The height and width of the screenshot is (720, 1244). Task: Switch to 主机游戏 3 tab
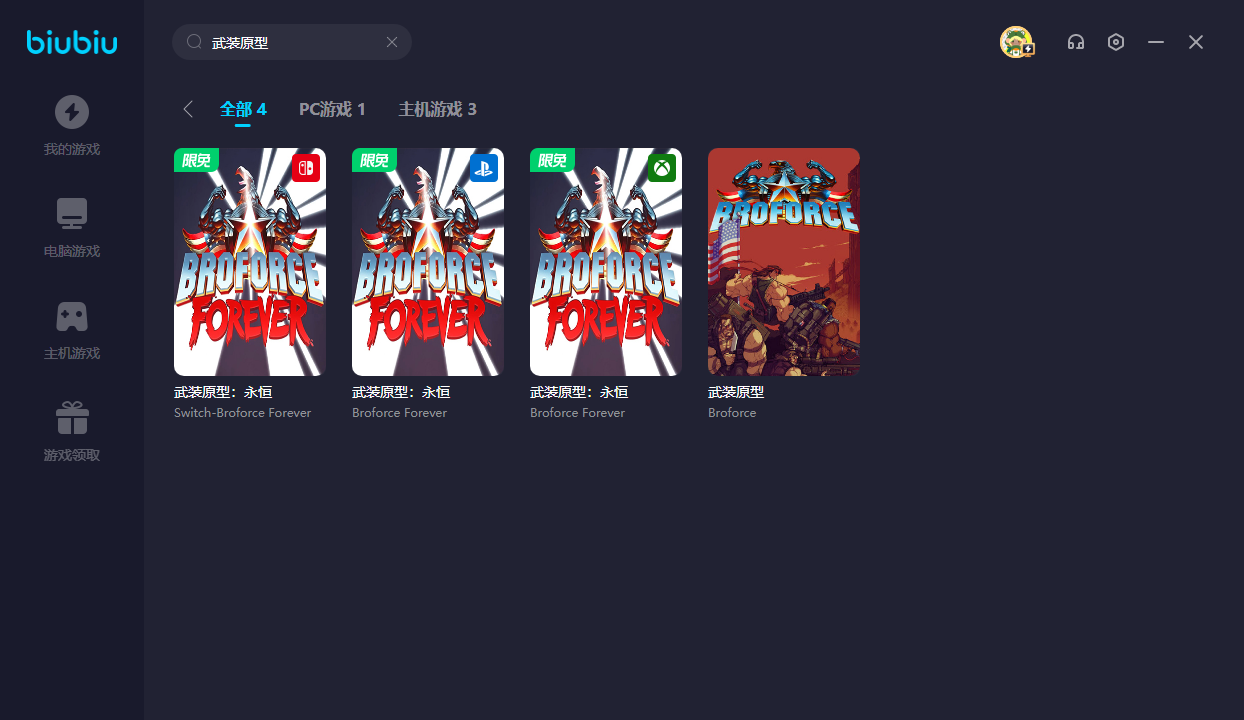click(437, 109)
